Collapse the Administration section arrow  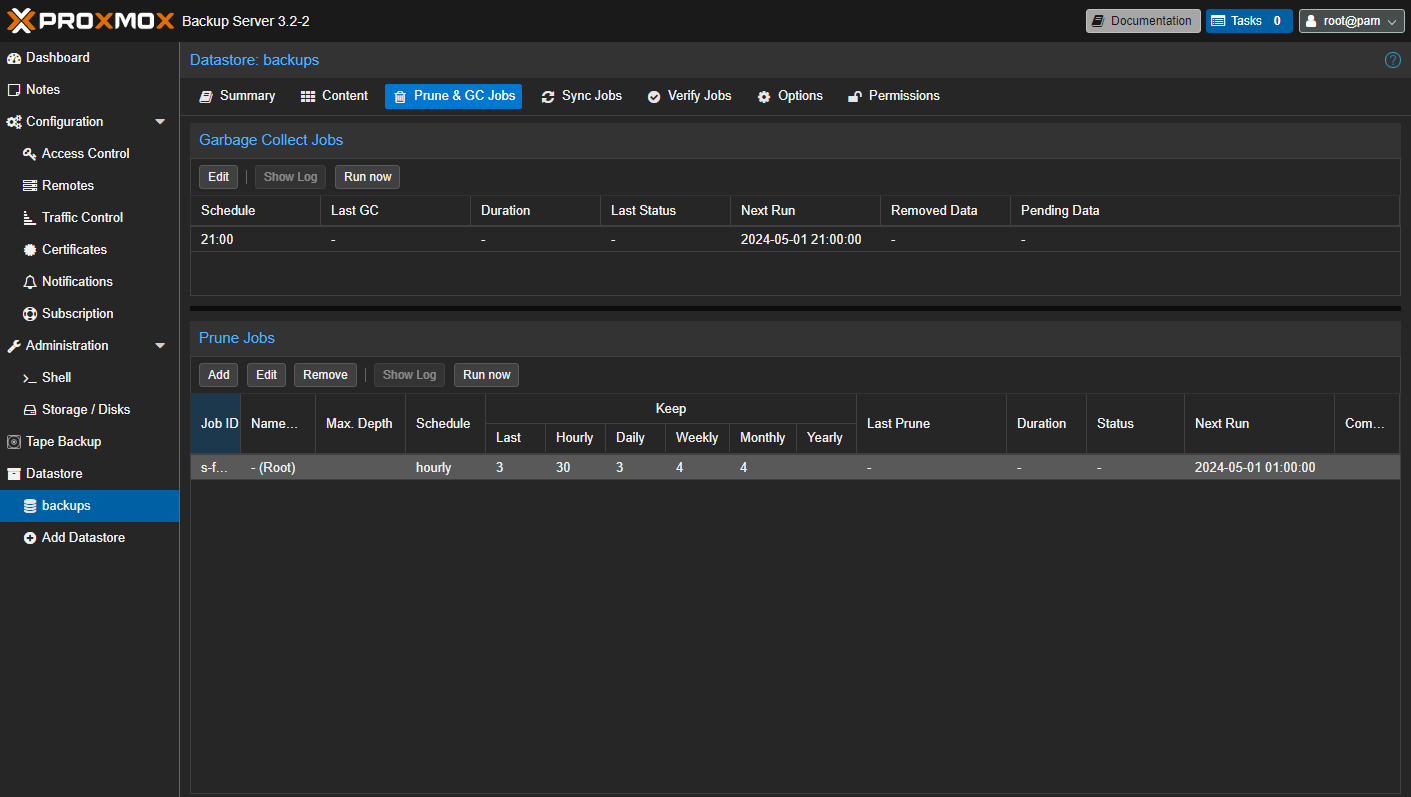[x=160, y=346]
